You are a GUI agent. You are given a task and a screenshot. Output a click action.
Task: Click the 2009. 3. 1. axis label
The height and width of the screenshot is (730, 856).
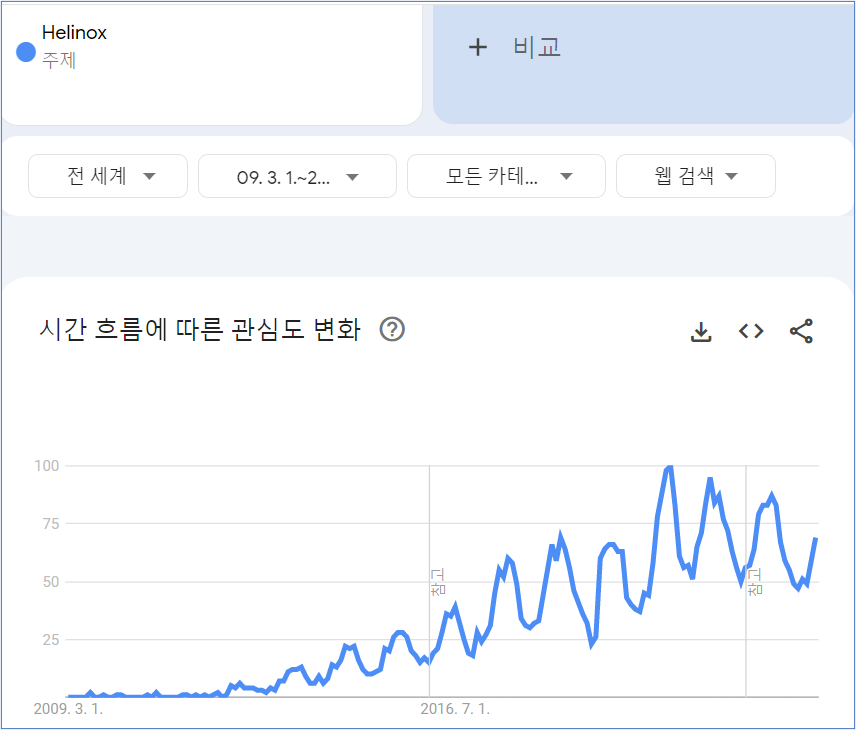[68, 709]
